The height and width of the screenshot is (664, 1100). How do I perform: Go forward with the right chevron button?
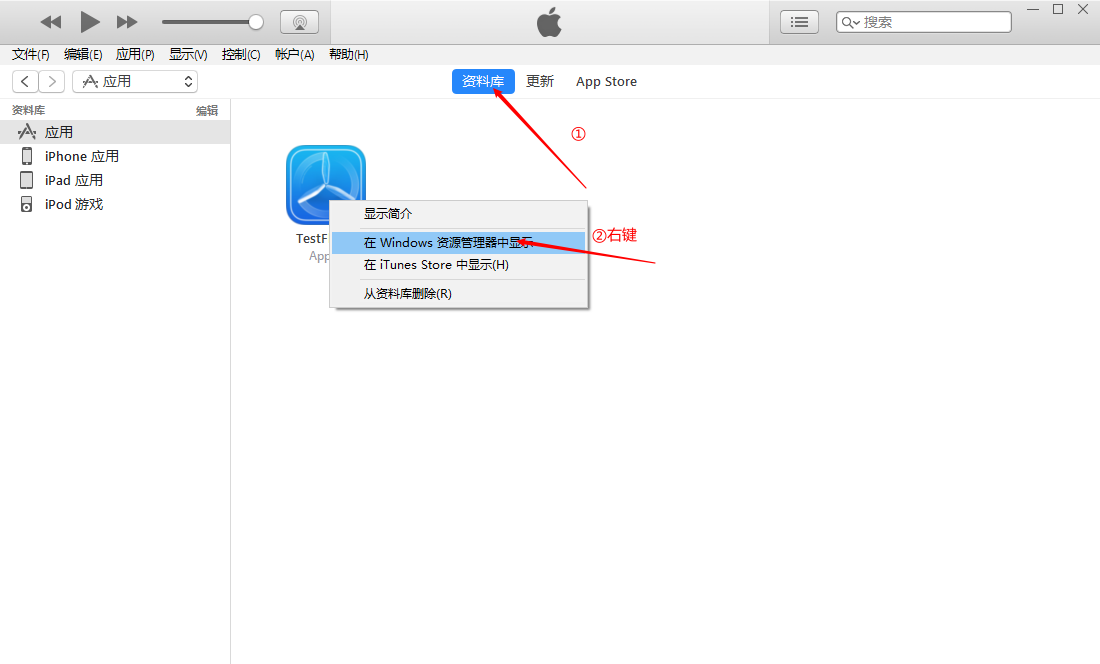pos(52,81)
